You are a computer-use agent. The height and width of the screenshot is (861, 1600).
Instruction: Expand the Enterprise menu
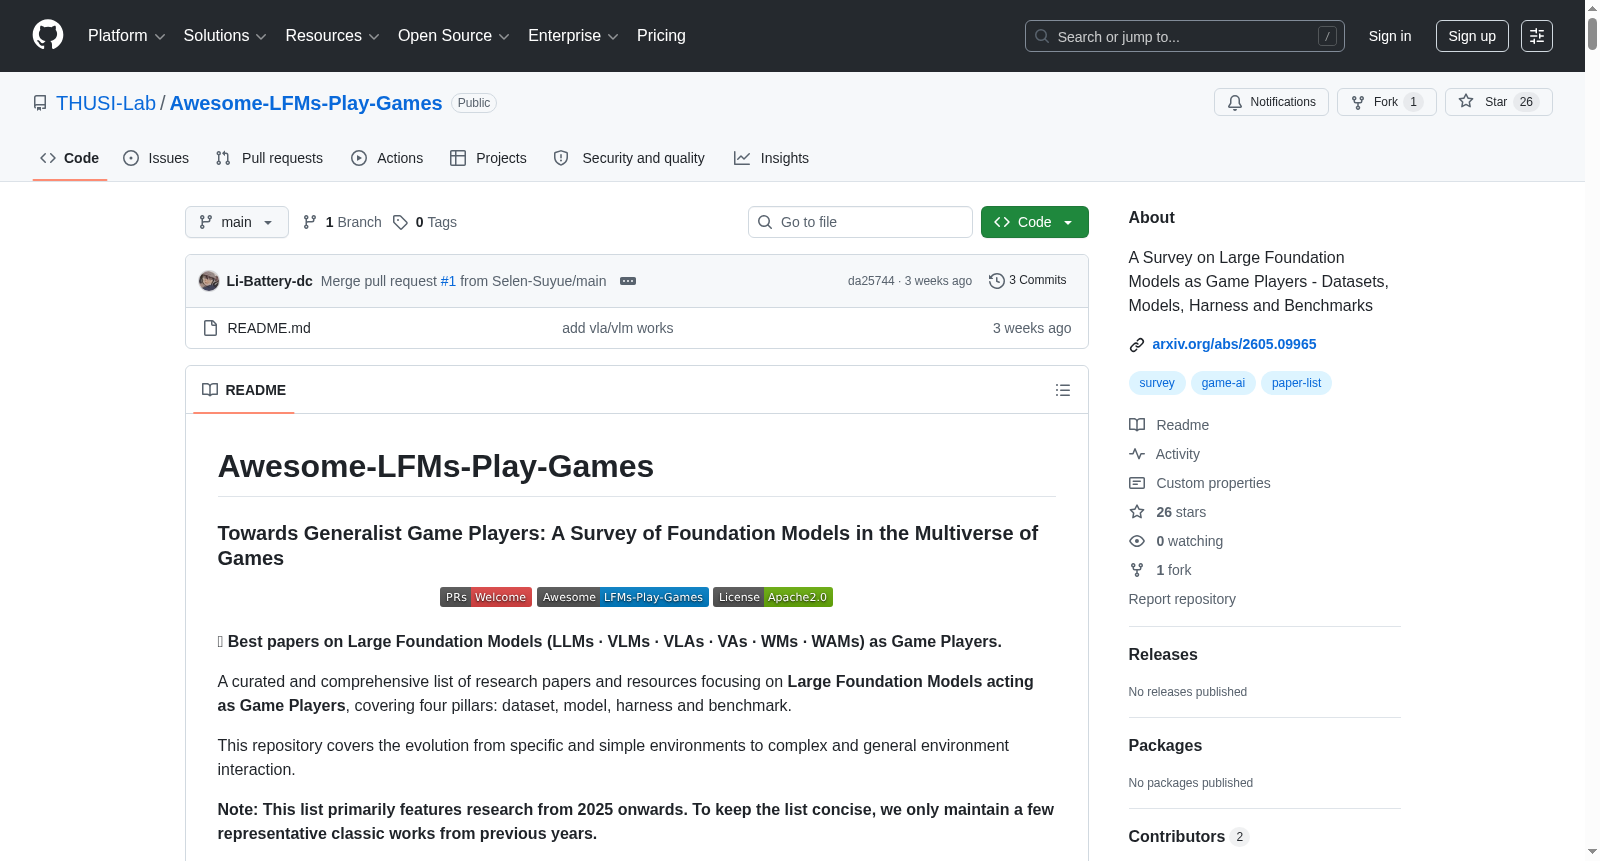[573, 36]
